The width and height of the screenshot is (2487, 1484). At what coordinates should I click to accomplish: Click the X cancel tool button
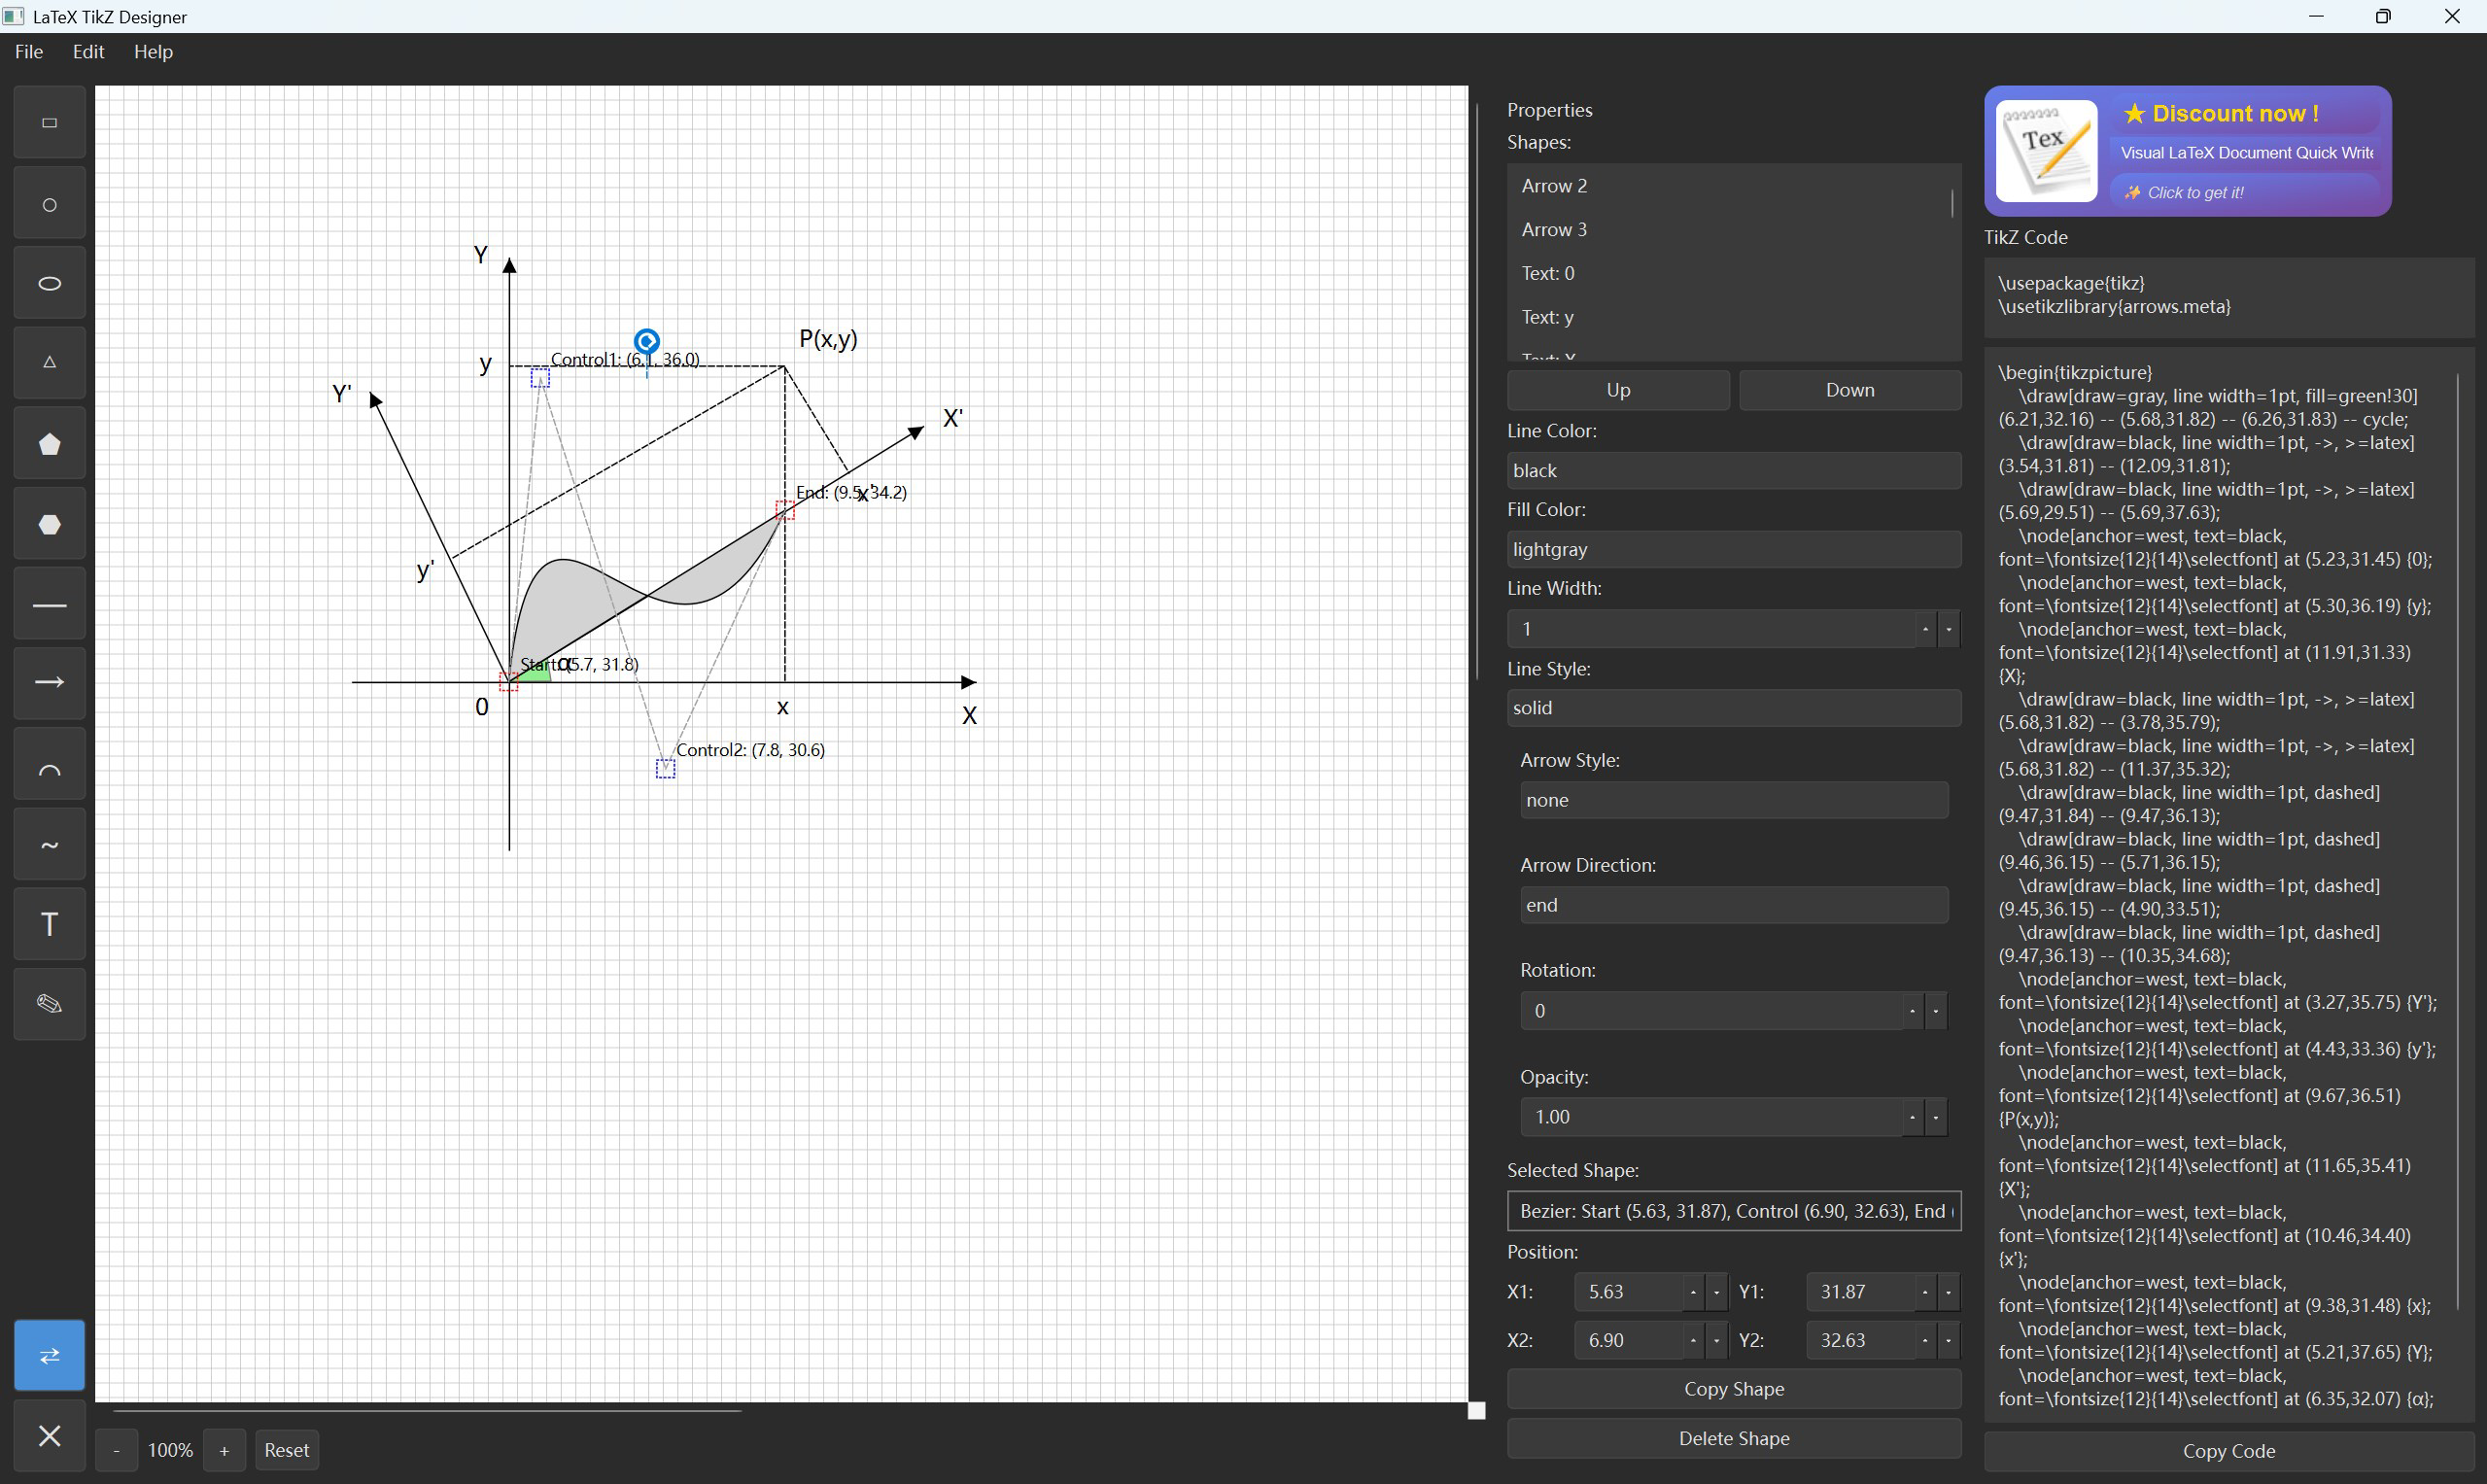[x=49, y=1436]
